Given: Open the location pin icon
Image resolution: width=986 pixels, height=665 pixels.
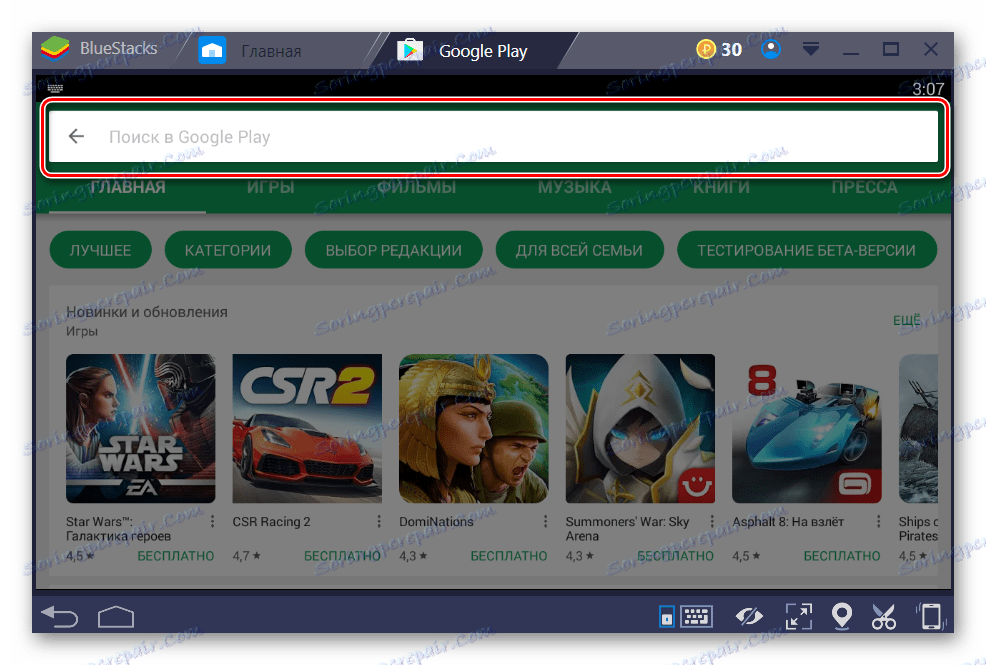Looking at the screenshot, I should (841, 616).
